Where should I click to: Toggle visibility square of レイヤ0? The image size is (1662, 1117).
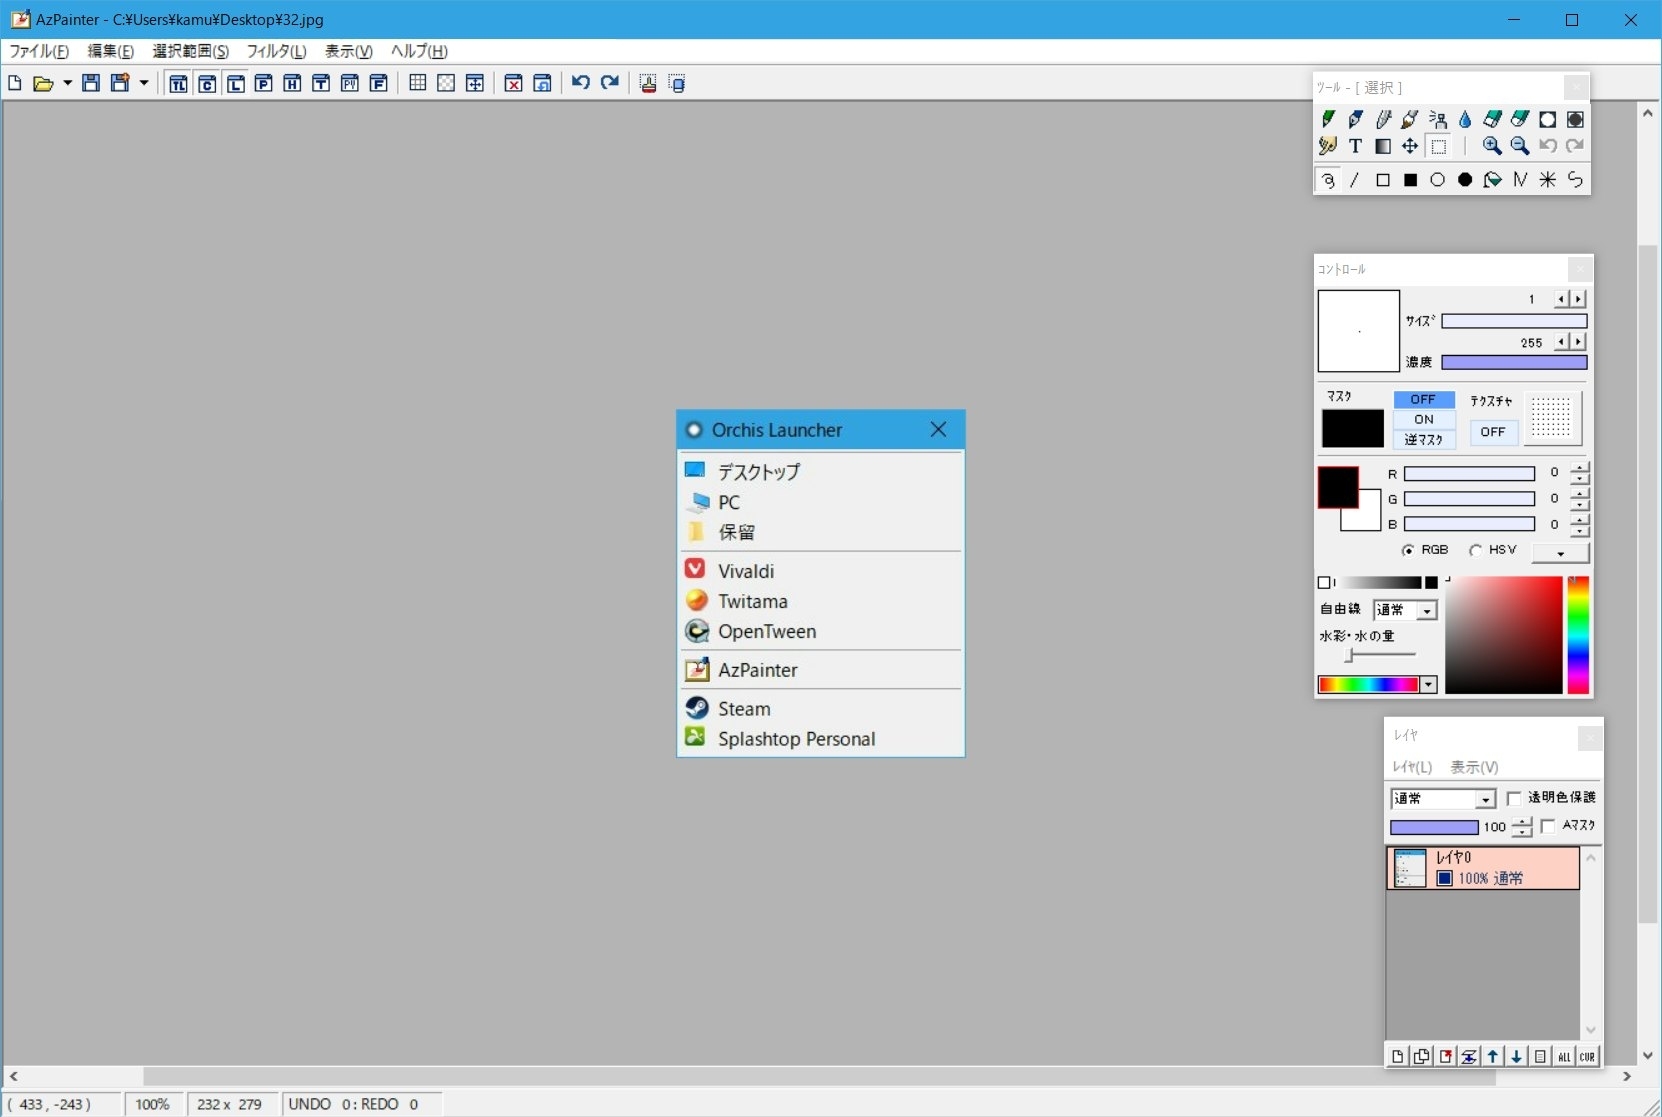click(x=1444, y=878)
